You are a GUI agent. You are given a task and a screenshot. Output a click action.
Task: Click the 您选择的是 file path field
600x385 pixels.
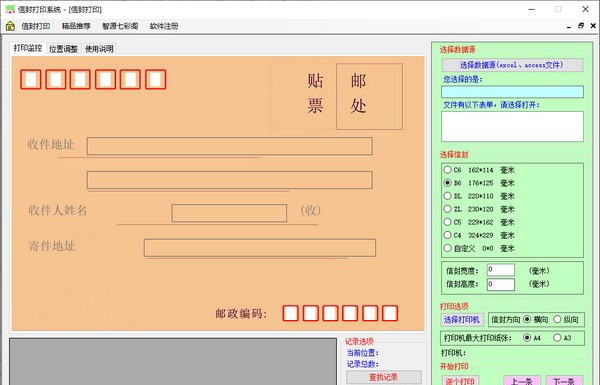click(x=512, y=92)
